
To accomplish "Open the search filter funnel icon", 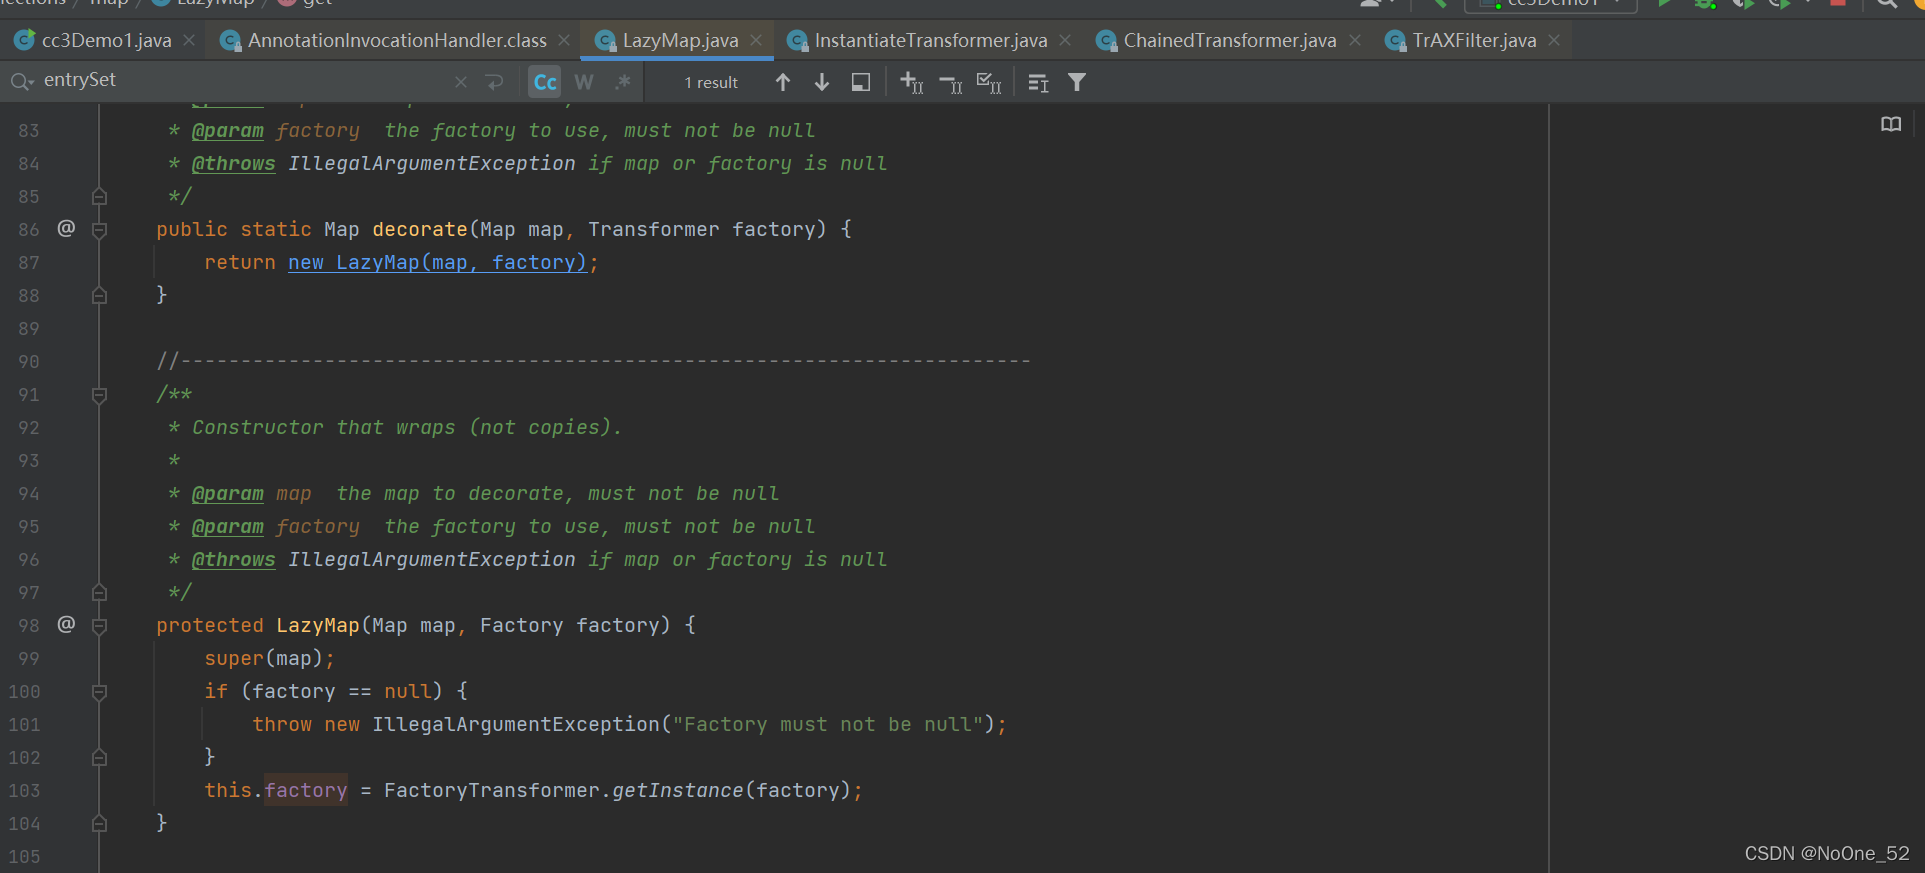I will [x=1077, y=82].
